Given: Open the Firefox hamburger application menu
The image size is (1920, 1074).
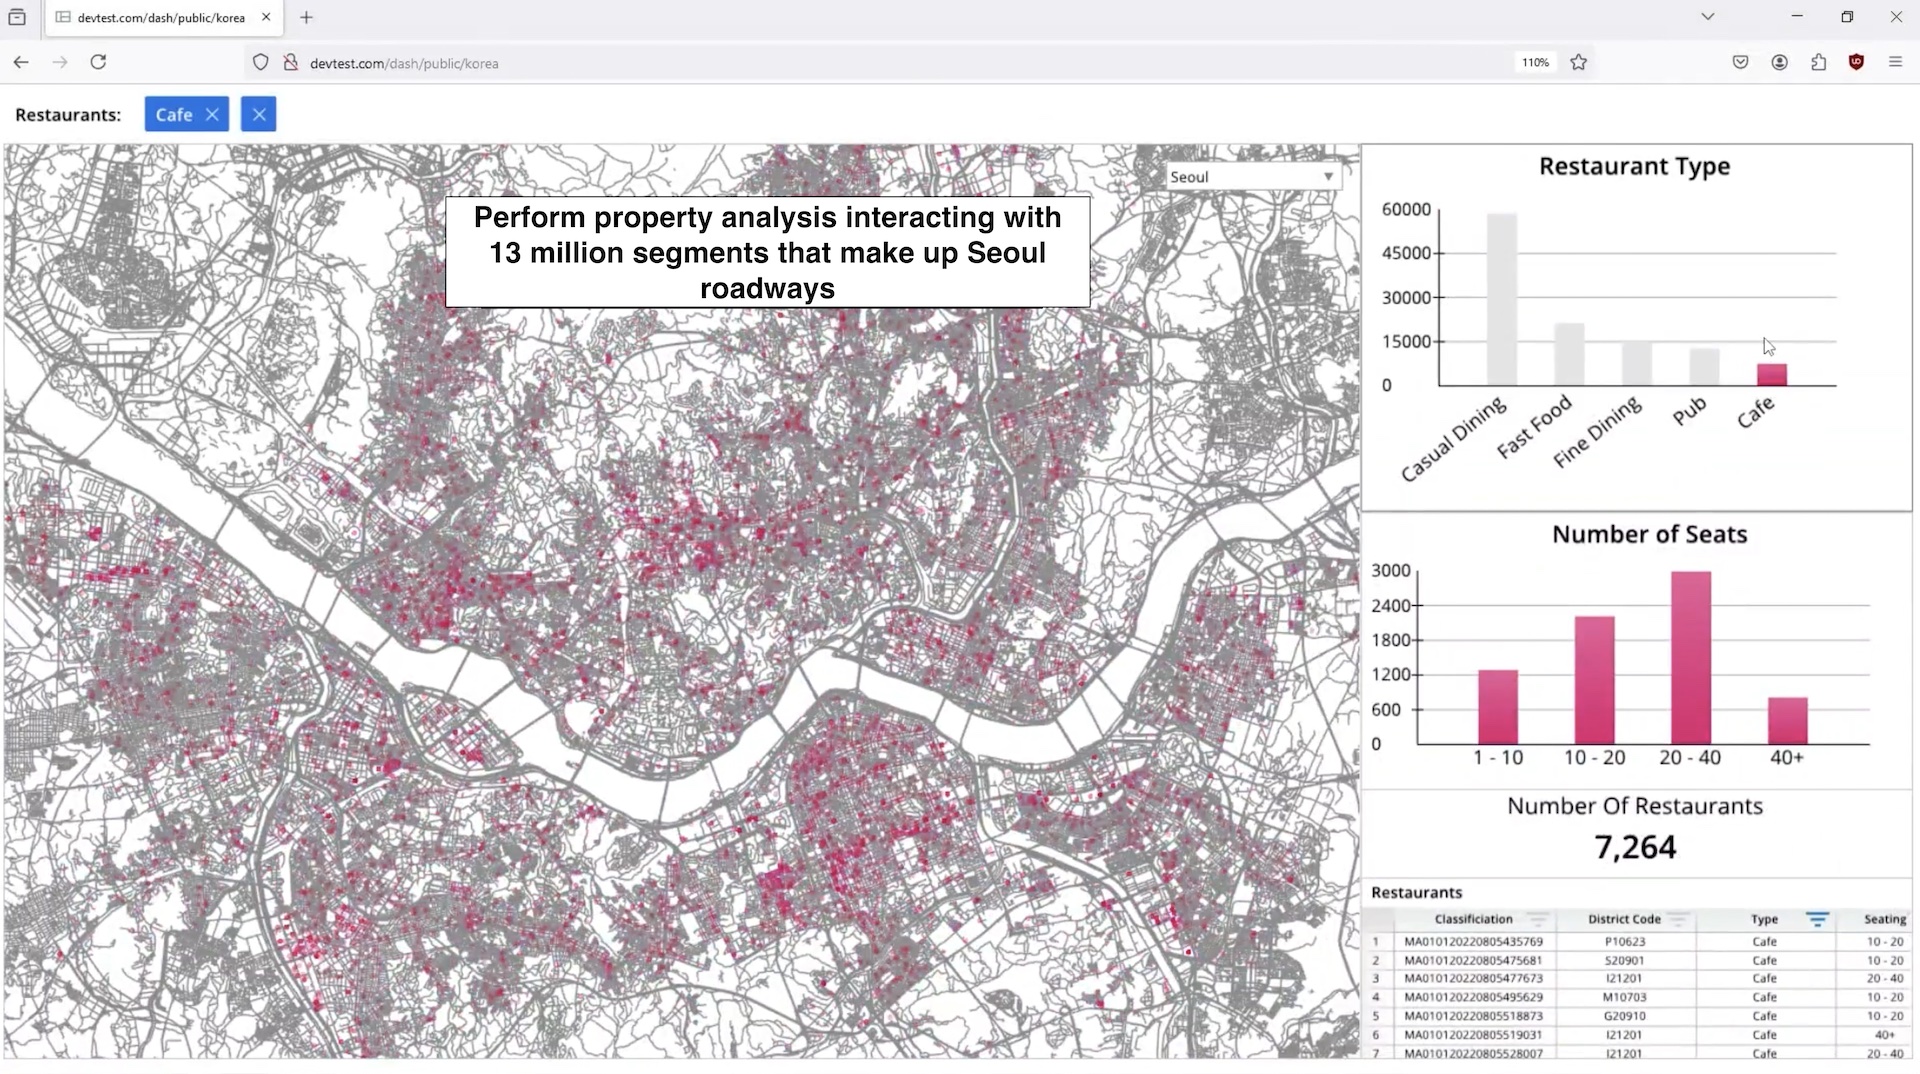Looking at the screenshot, I should 1895,62.
